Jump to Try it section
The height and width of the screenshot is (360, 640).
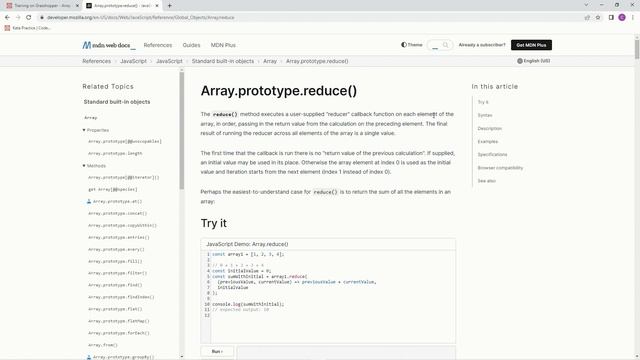tap(483, 102)
